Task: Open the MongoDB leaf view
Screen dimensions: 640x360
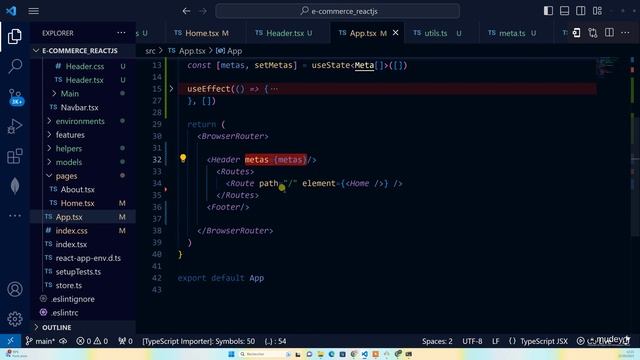Action: 15,186
